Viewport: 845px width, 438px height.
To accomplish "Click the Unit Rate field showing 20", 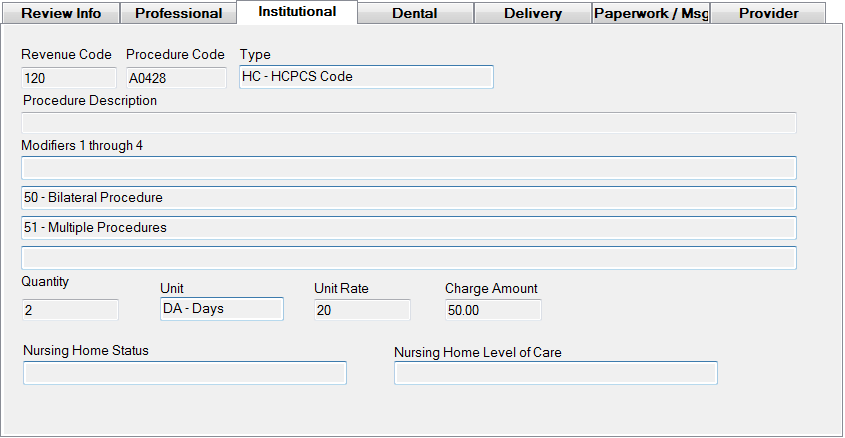I will (x=361, y=310).
